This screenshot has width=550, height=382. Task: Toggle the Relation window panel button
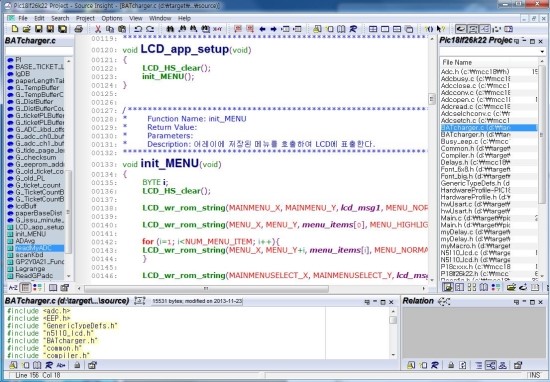click(485, 29)
